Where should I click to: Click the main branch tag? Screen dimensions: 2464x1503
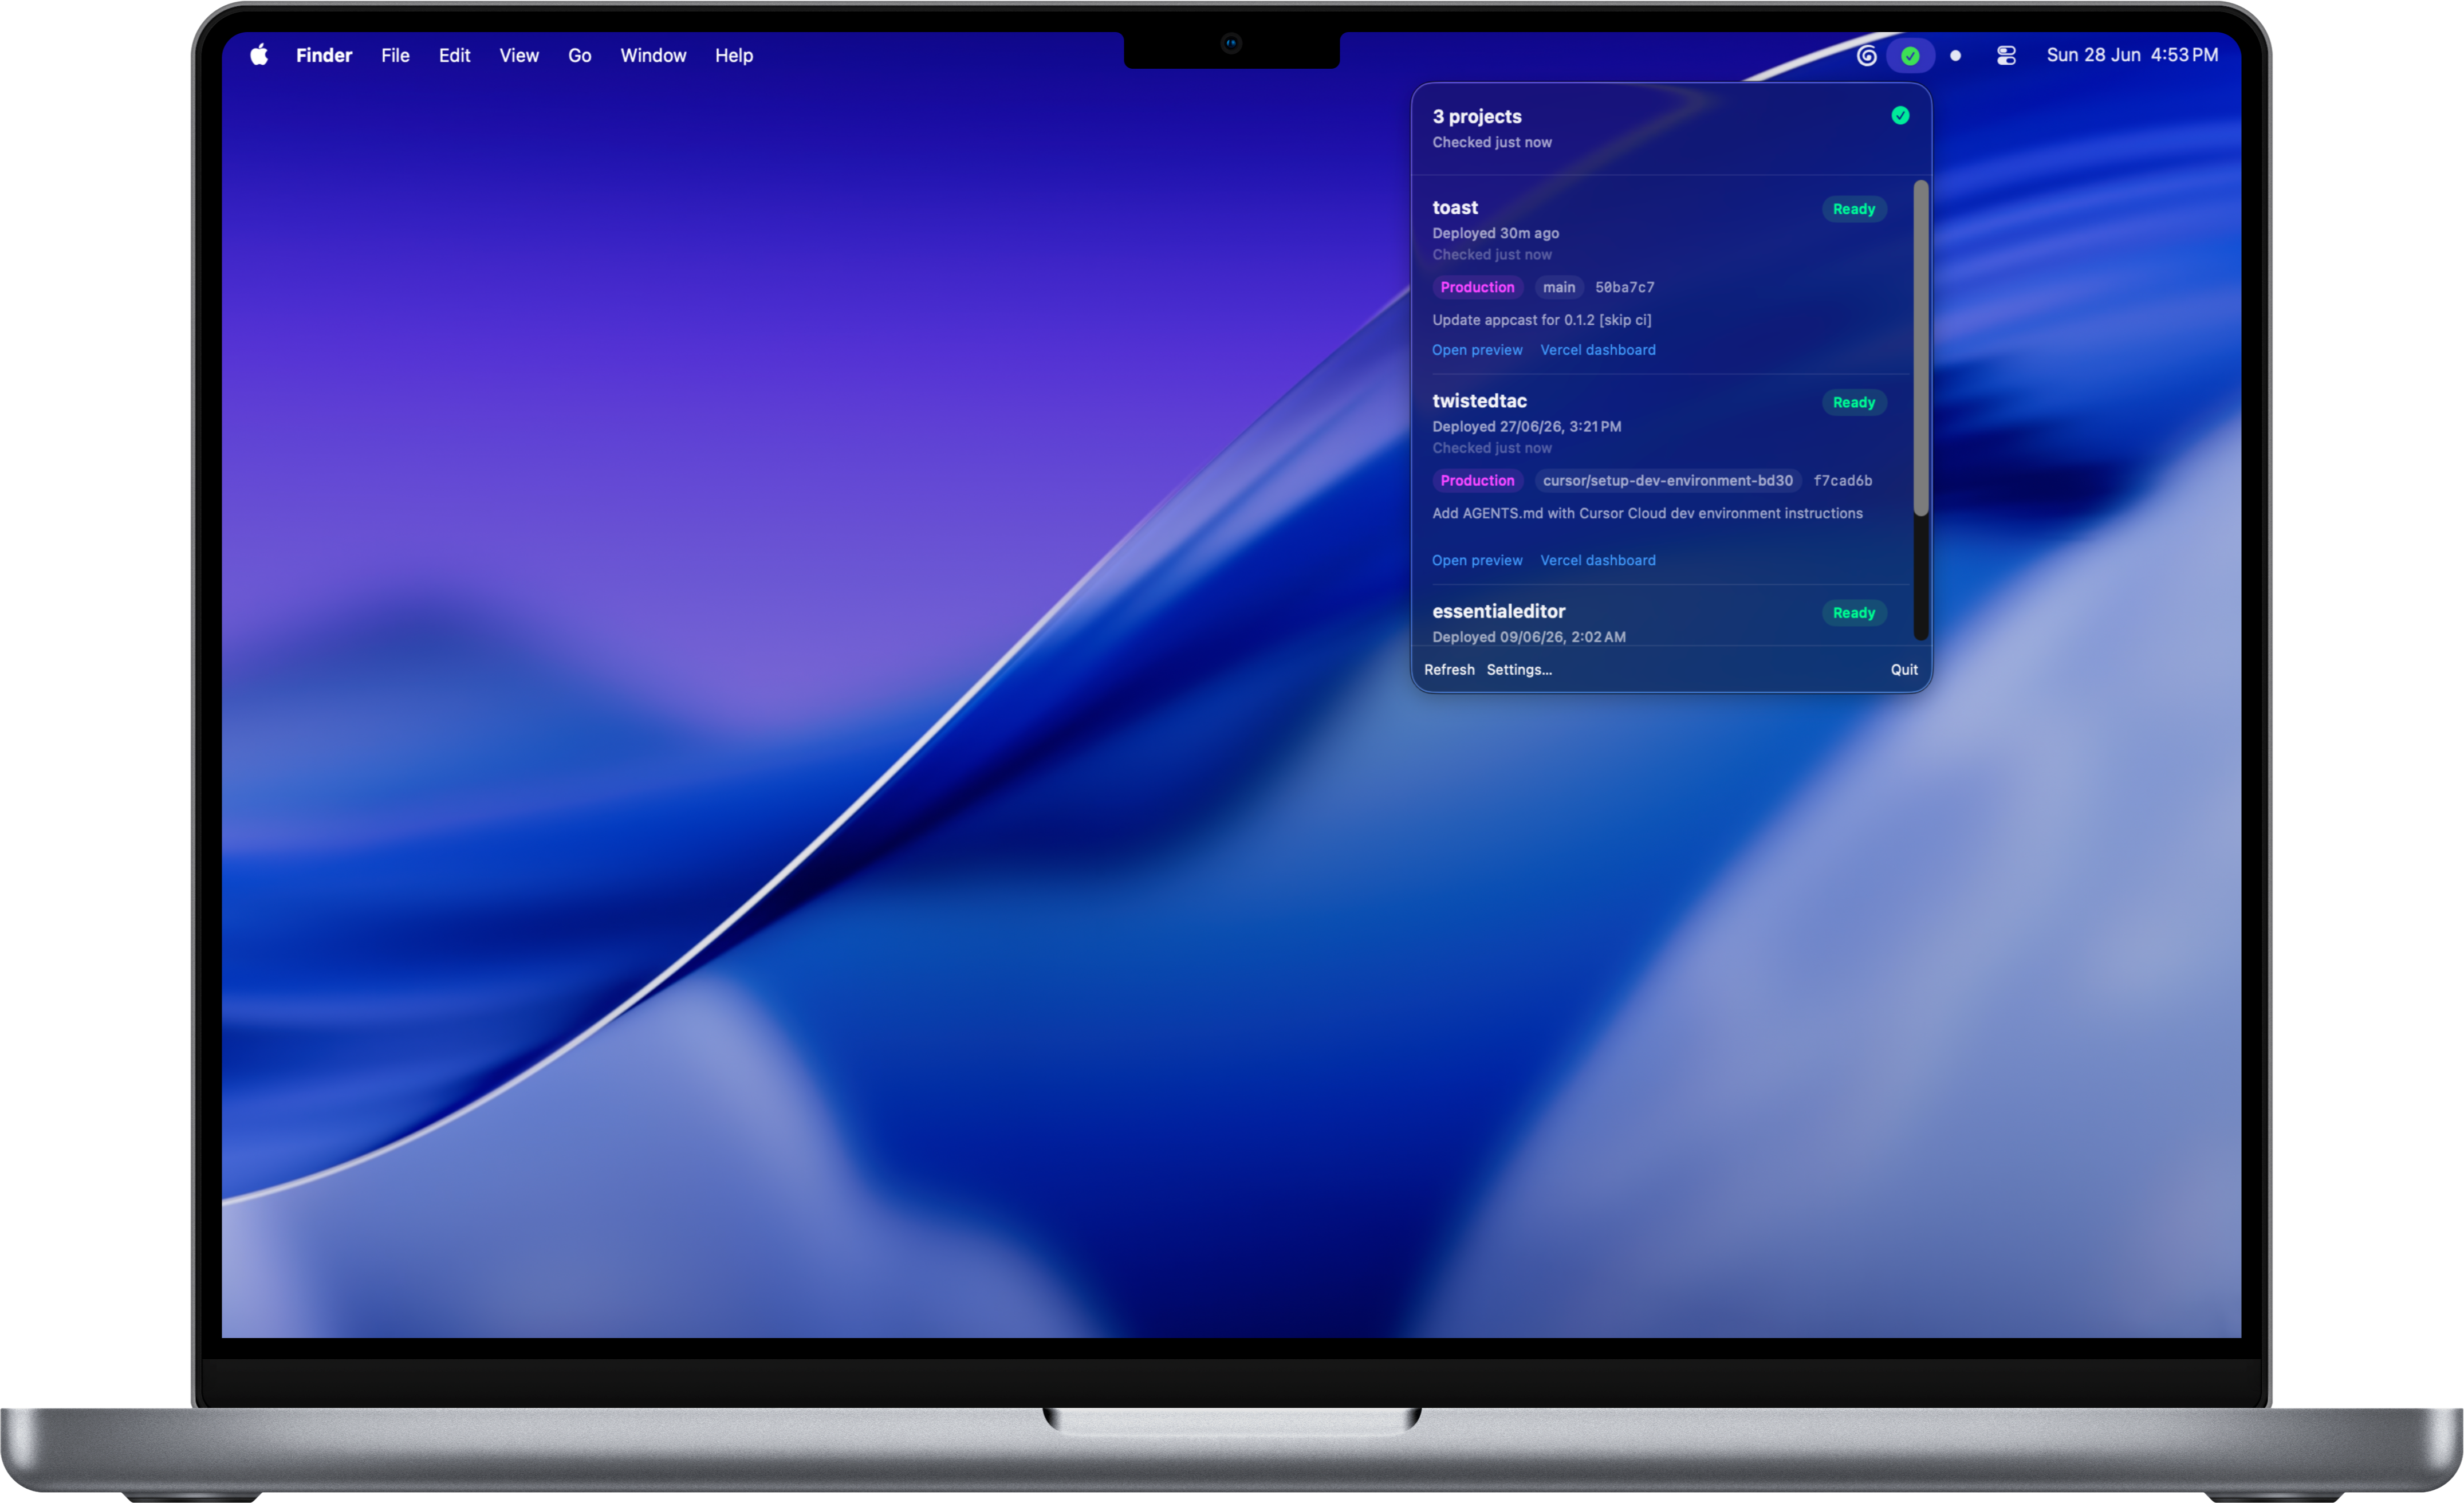(x=1559, y=287)
